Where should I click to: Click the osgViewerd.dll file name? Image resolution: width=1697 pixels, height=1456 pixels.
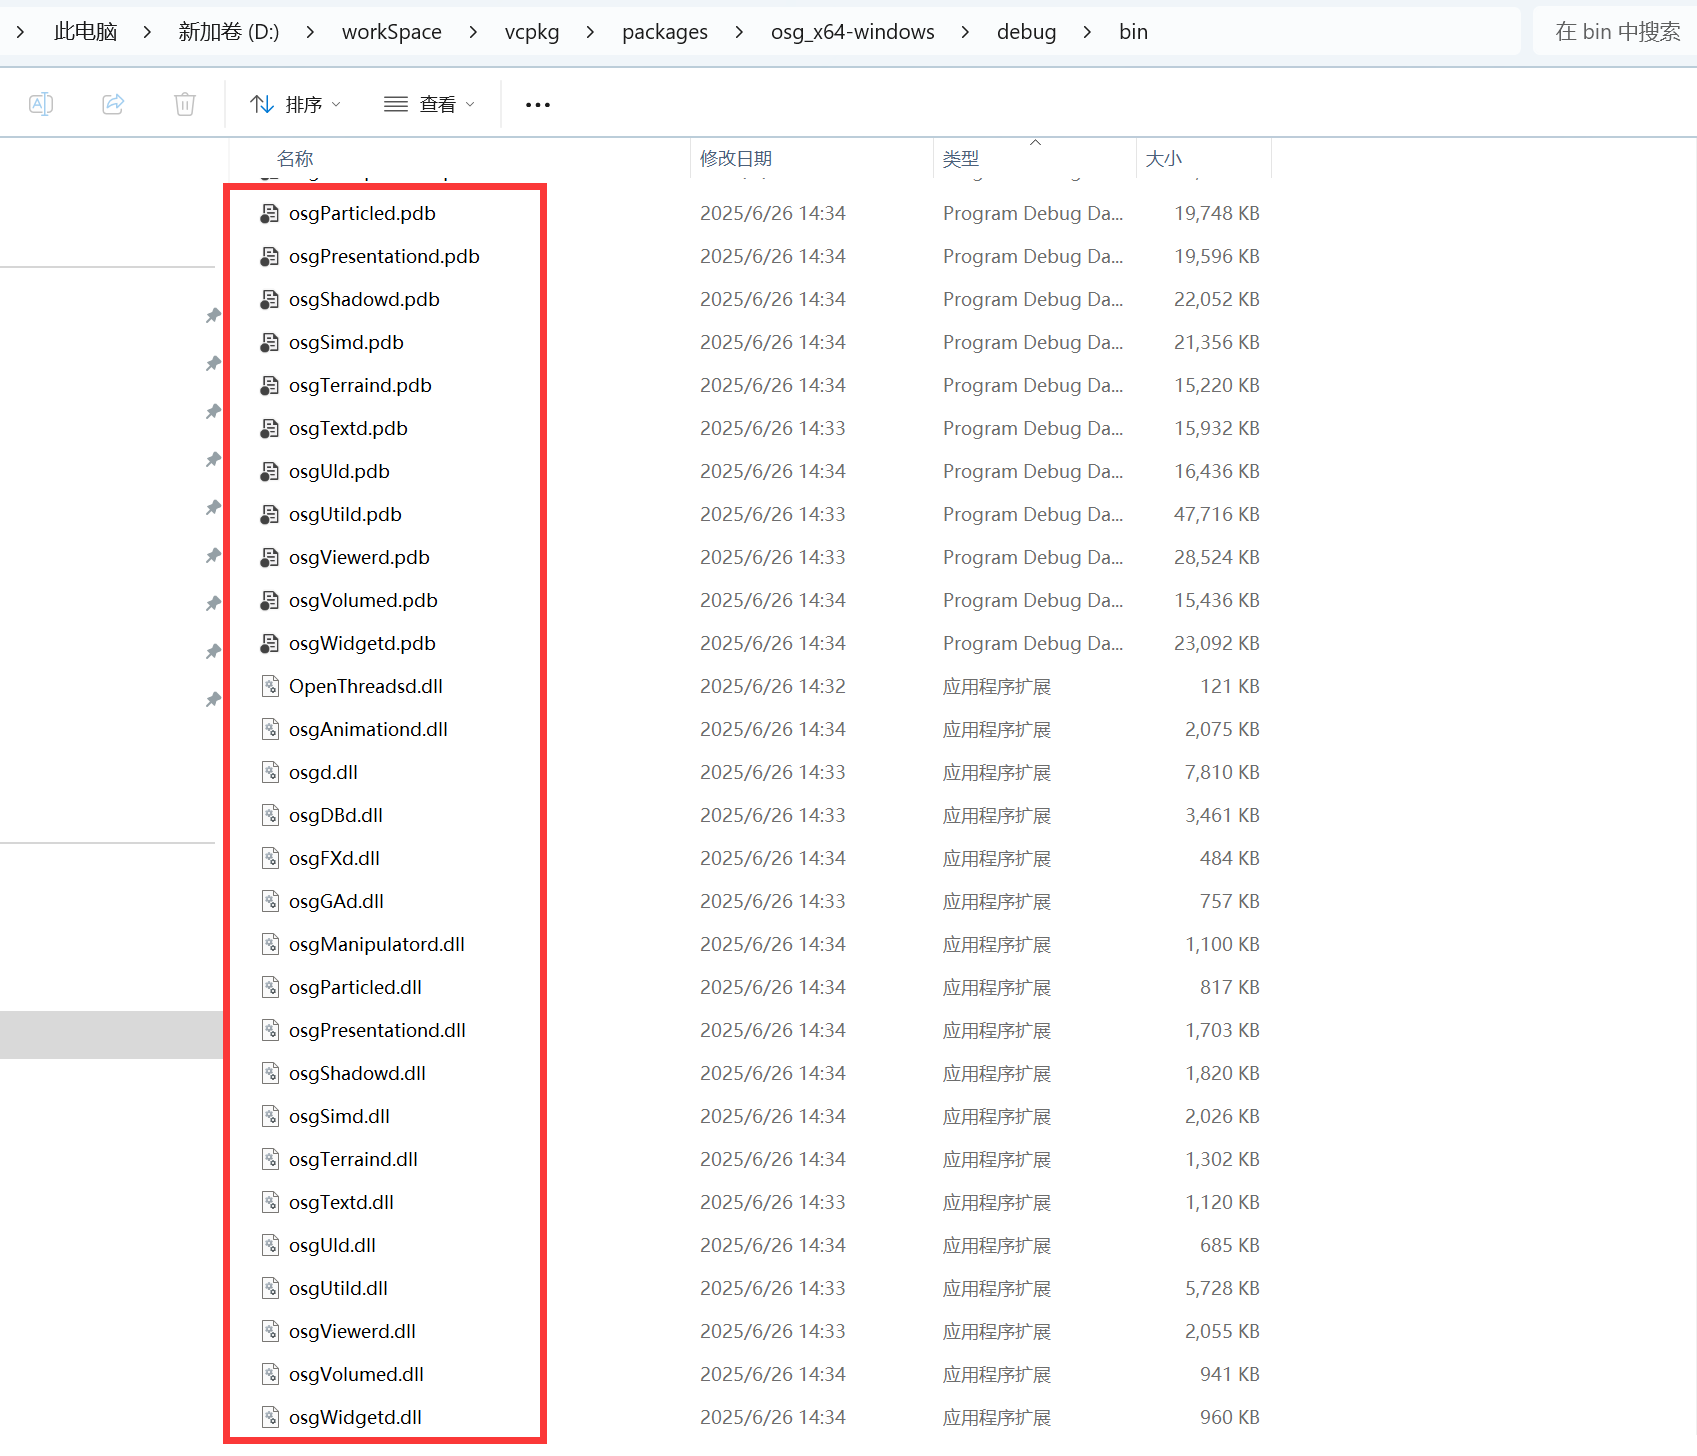coord(352,1331)
